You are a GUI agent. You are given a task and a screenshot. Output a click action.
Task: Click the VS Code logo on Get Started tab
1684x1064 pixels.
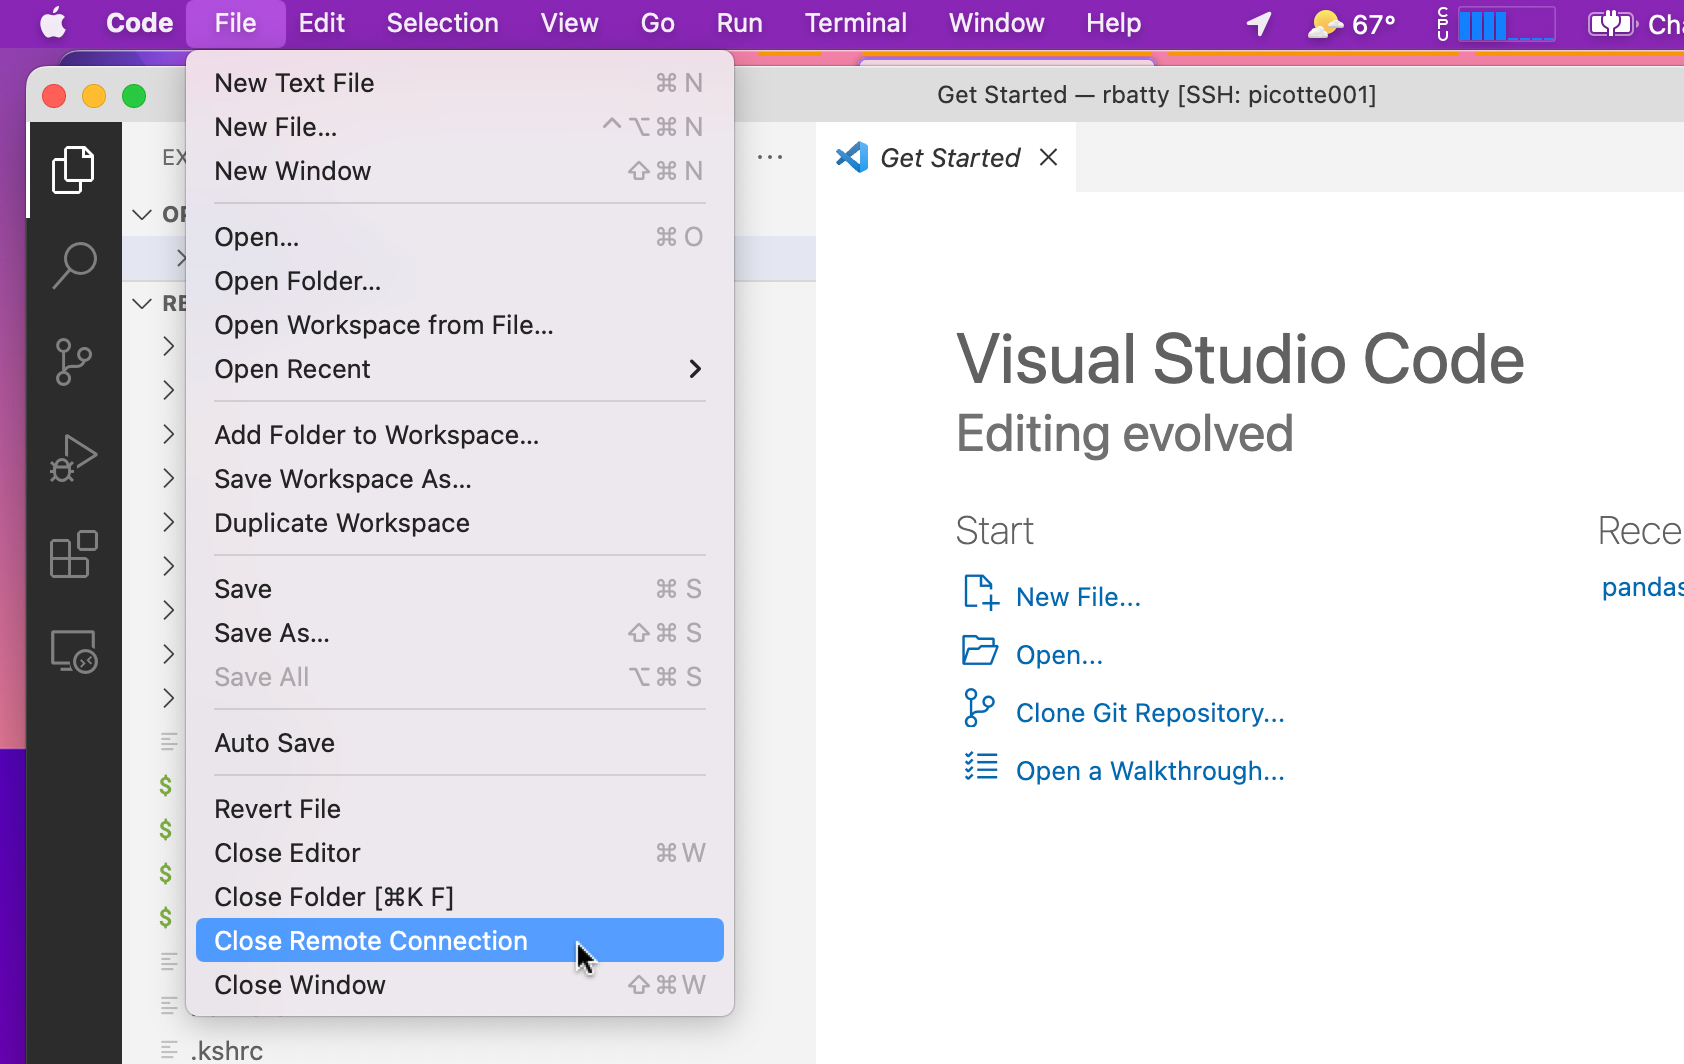[x=852, y=157]
